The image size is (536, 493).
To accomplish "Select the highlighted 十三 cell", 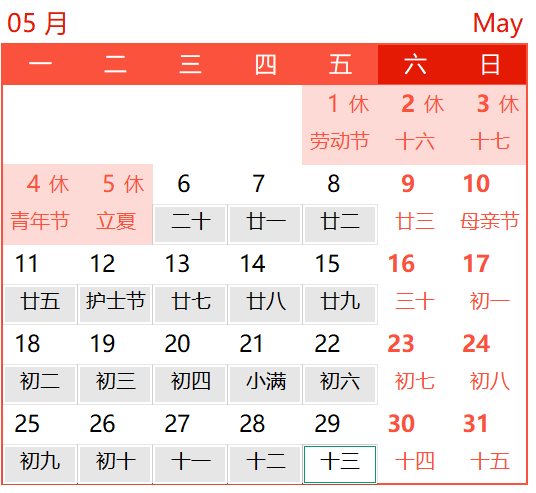I will coord(340,464).
